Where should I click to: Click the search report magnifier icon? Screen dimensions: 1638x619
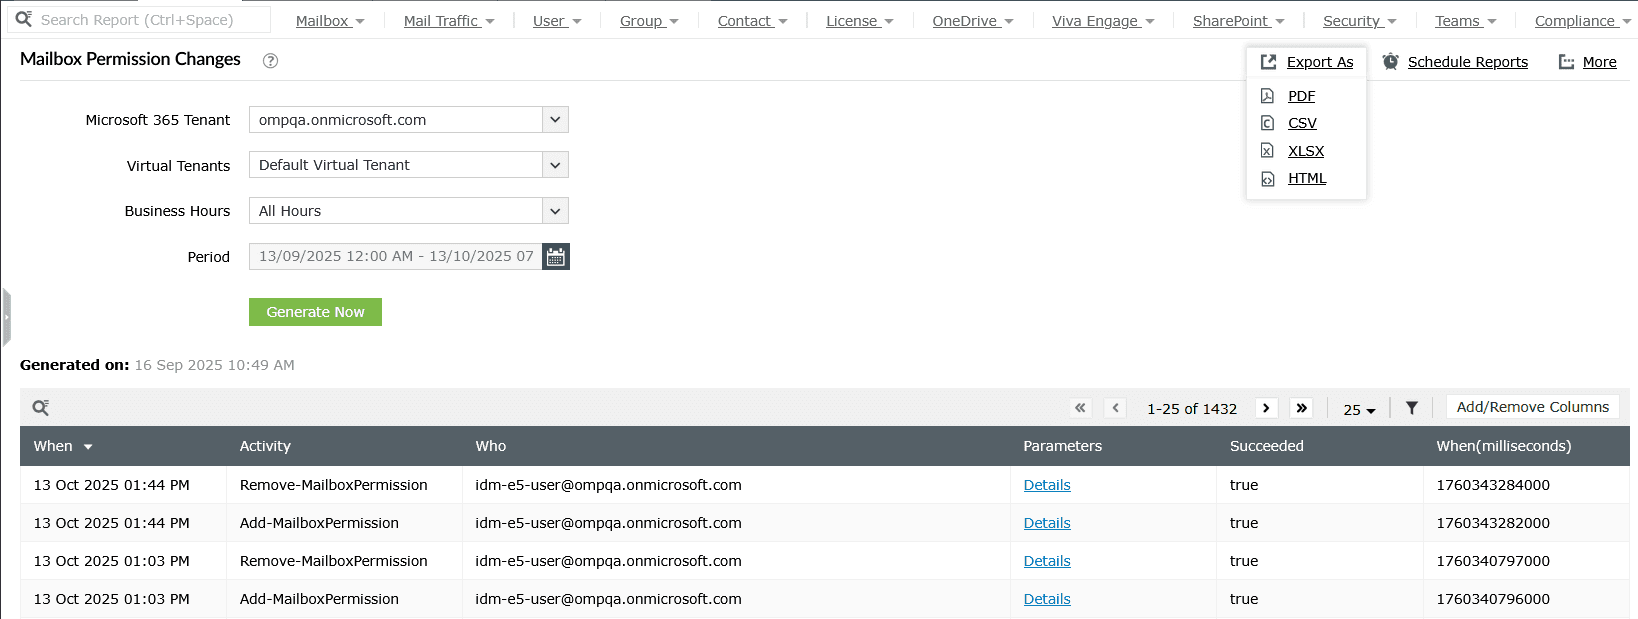(x=24, y=19)
